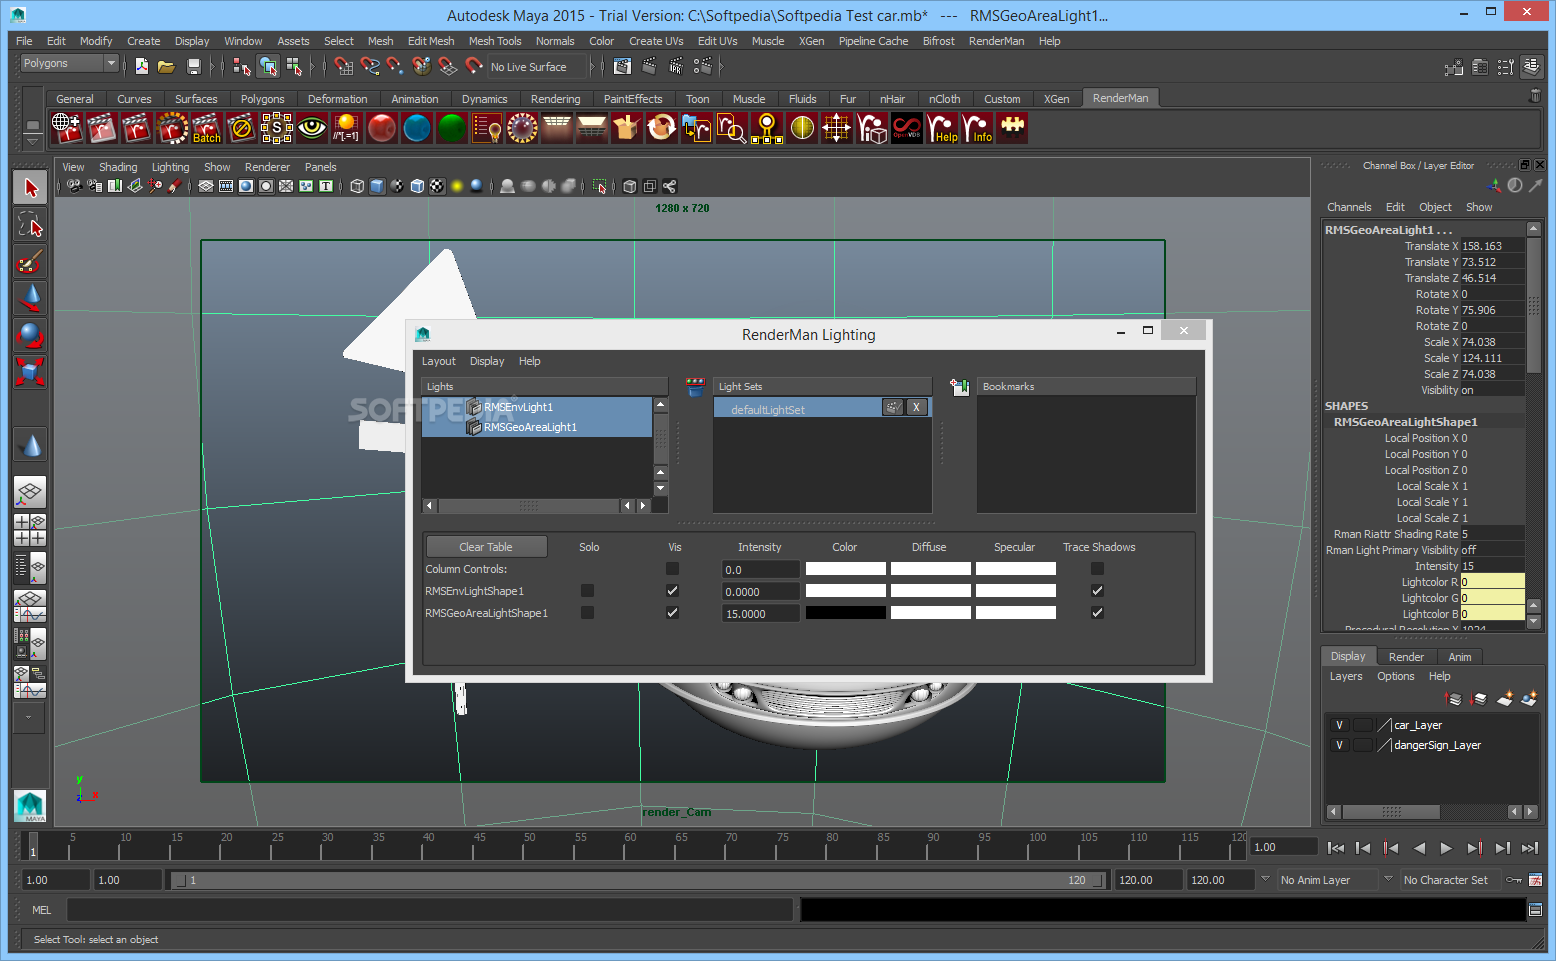Choose the Scale tool cube icon
The height and width of the screenshot is (961, 1556).
30,372
